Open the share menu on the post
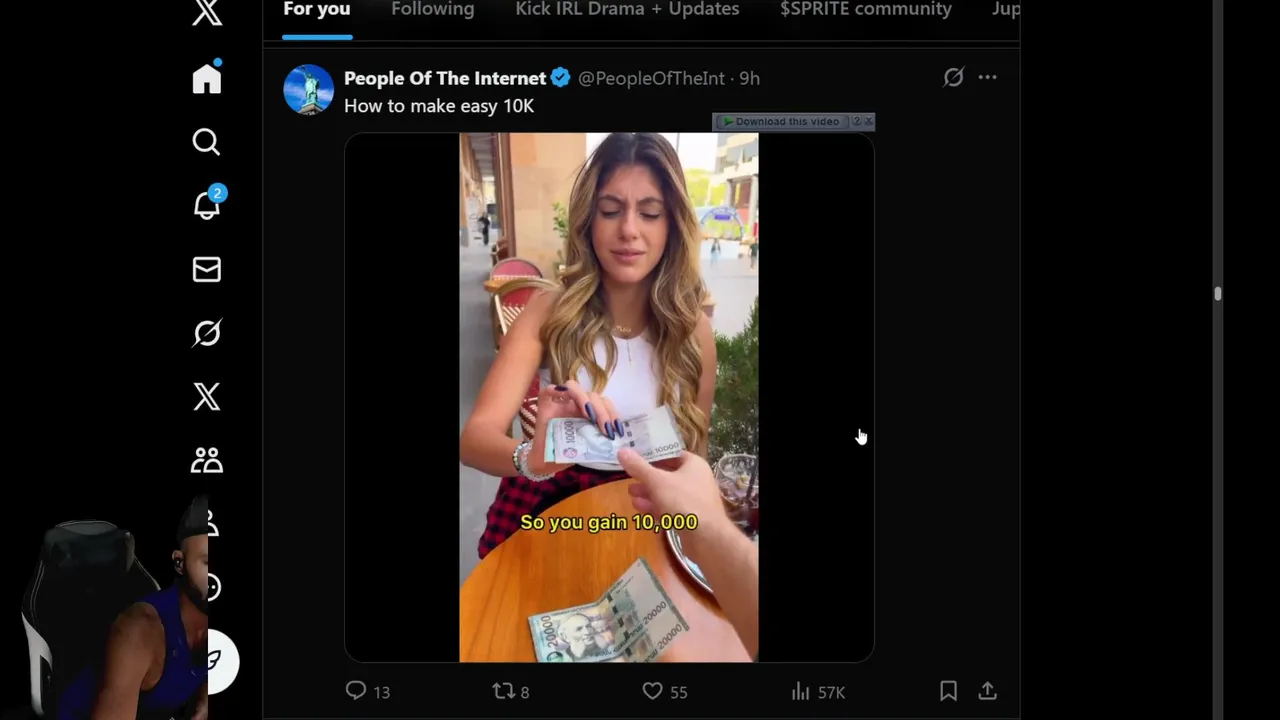1280x720 pixels. pos(987,691)
